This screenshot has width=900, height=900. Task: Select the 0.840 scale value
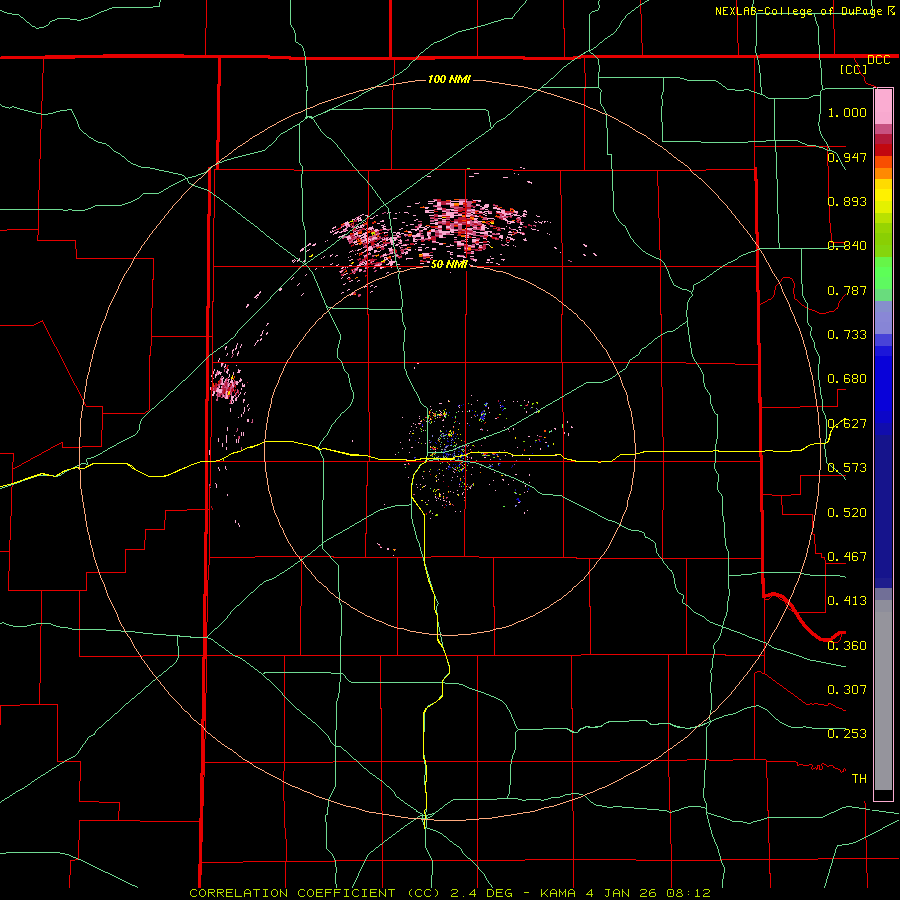coord(847,245)
